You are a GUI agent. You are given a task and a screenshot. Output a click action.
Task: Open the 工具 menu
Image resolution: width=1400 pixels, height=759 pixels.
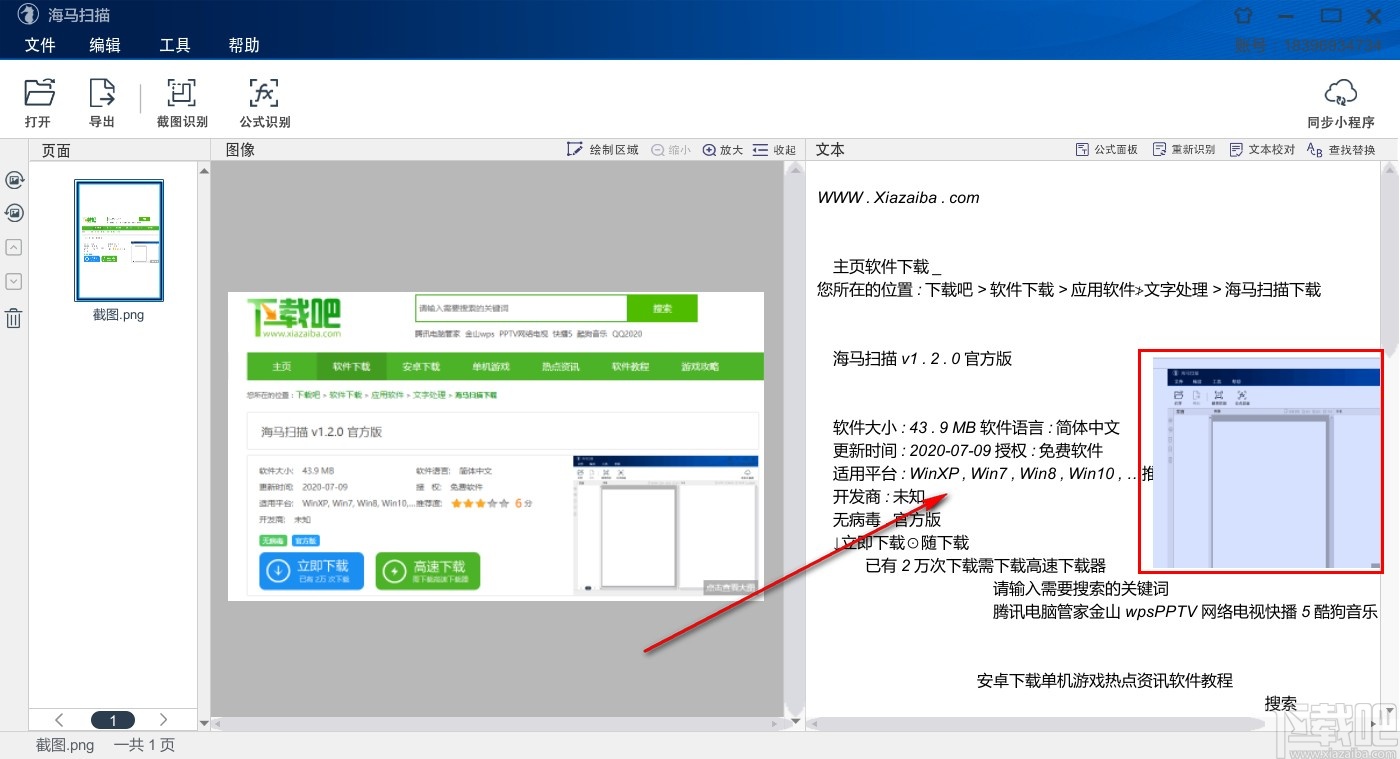point(175,45)
